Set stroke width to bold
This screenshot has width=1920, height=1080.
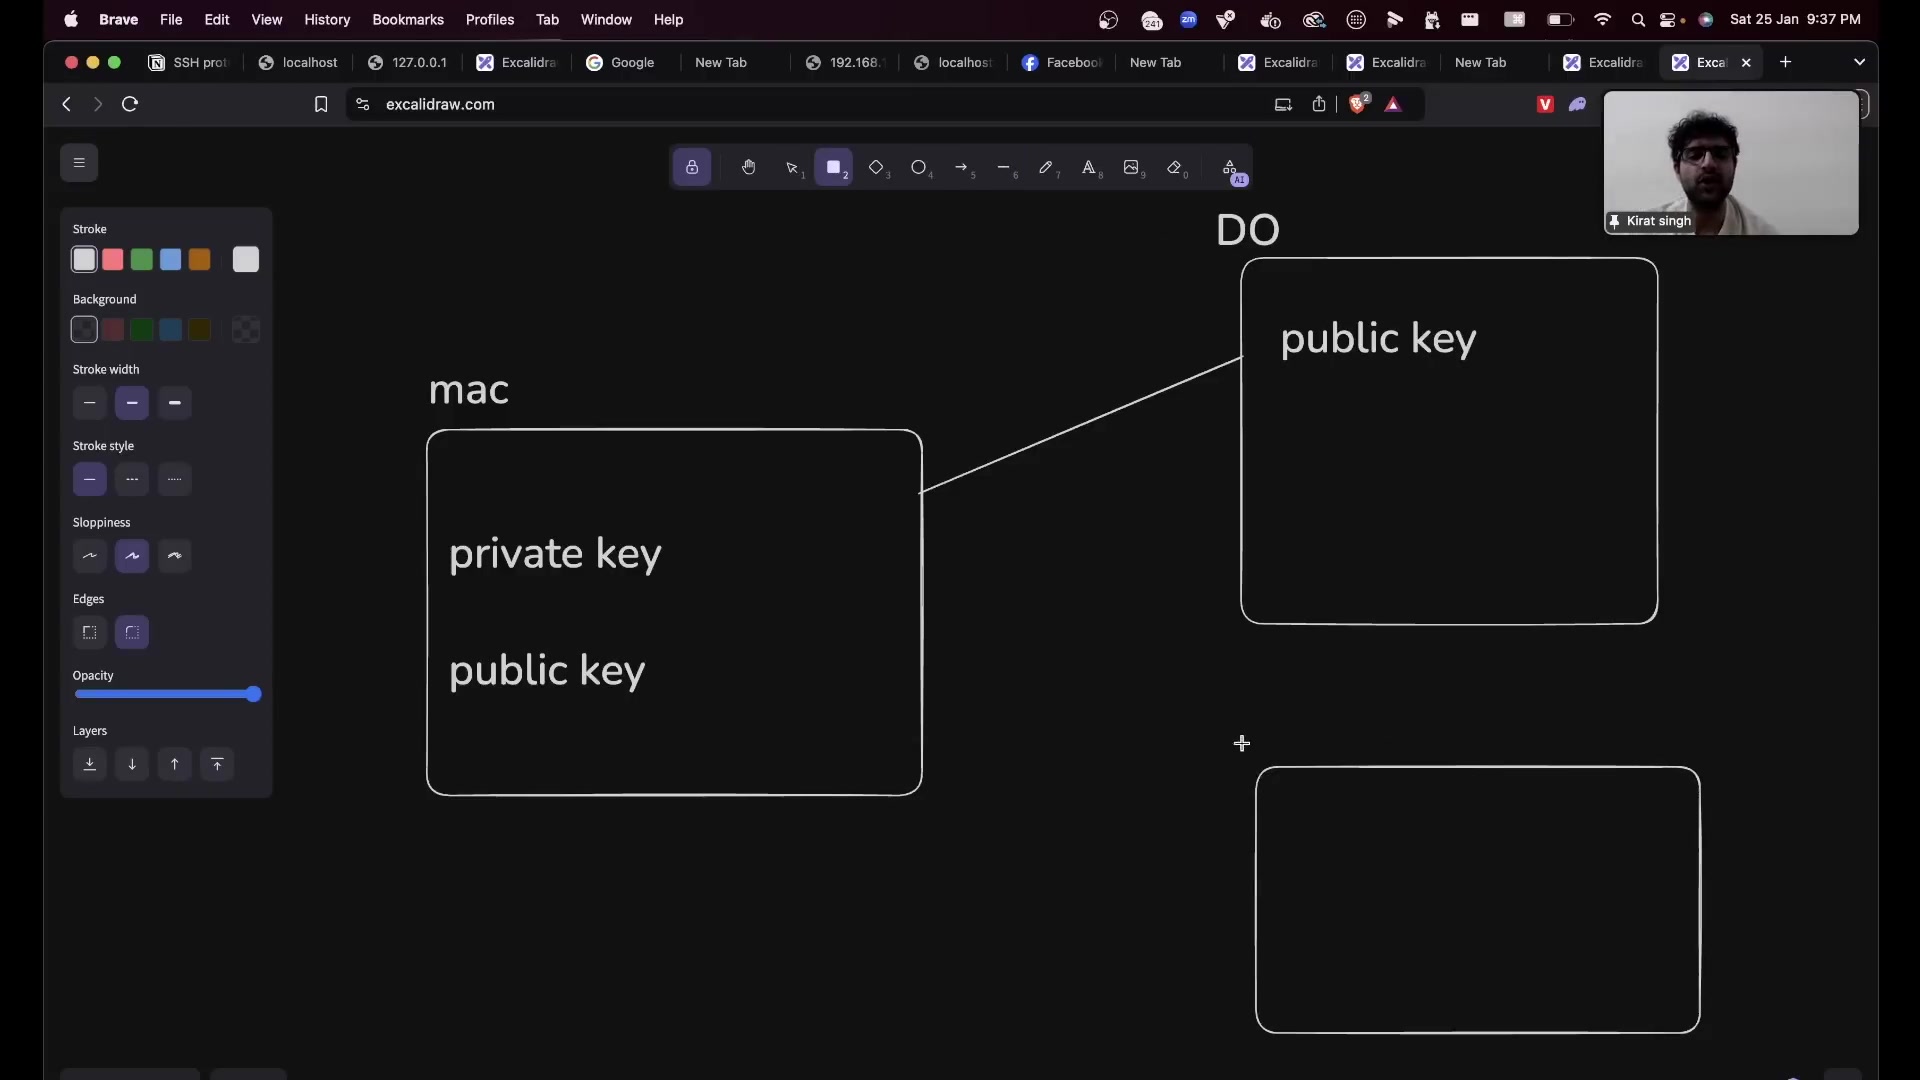pos(132,403)
